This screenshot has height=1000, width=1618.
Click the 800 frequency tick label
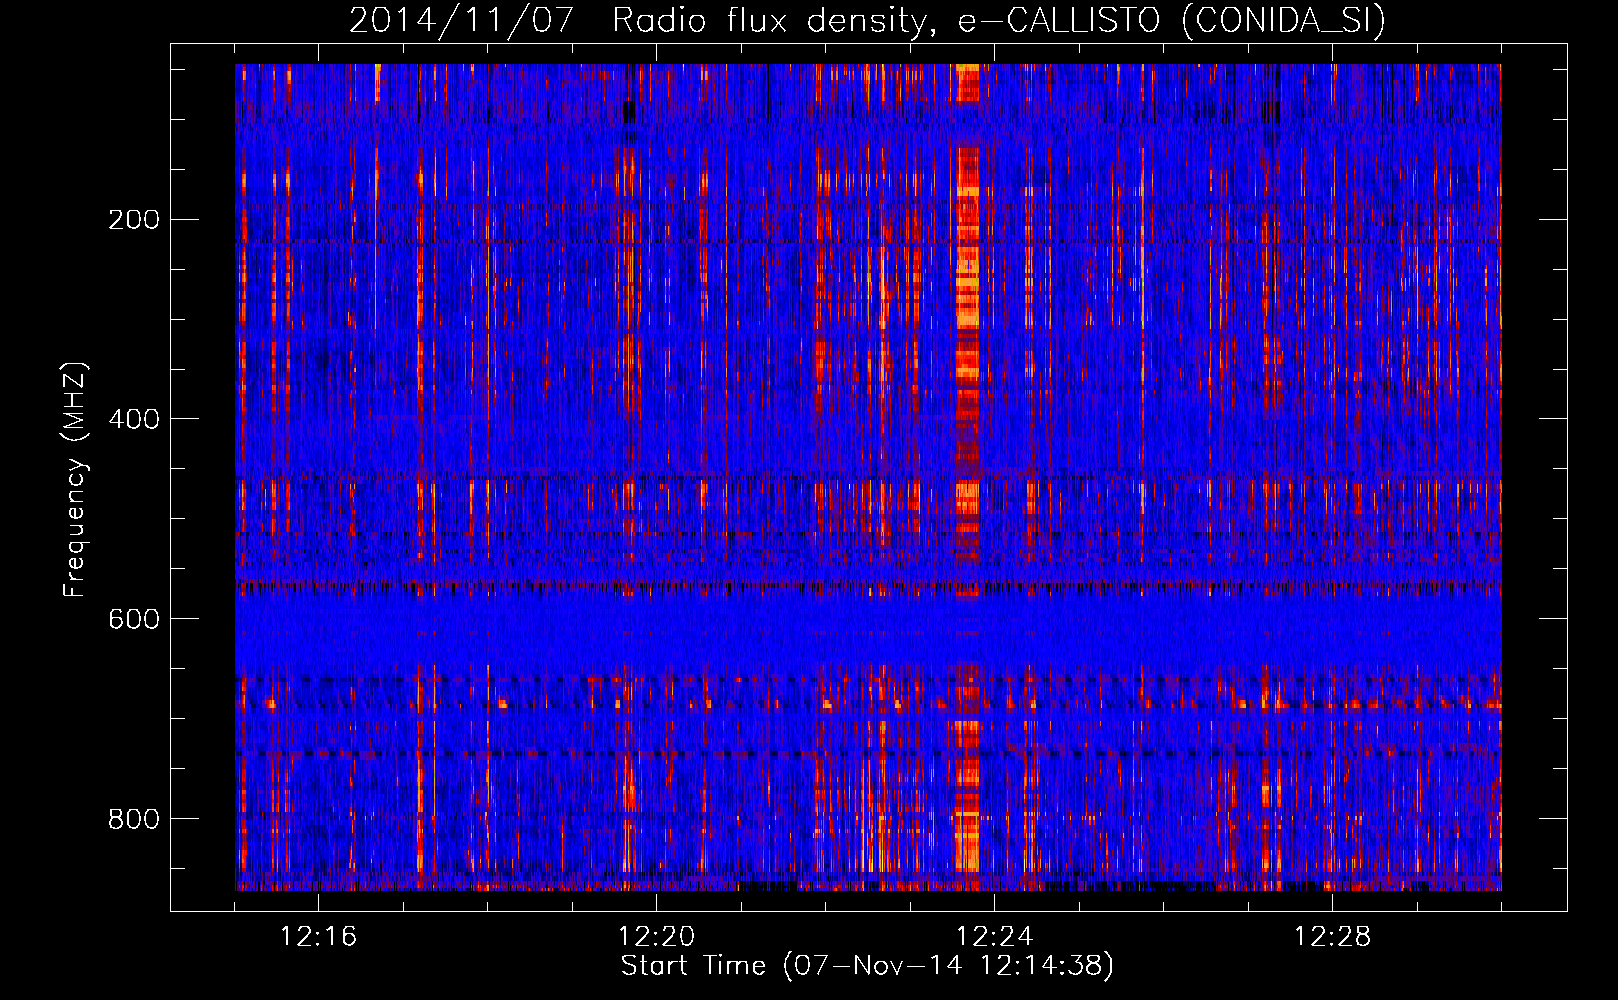click(x=134, y=819)
